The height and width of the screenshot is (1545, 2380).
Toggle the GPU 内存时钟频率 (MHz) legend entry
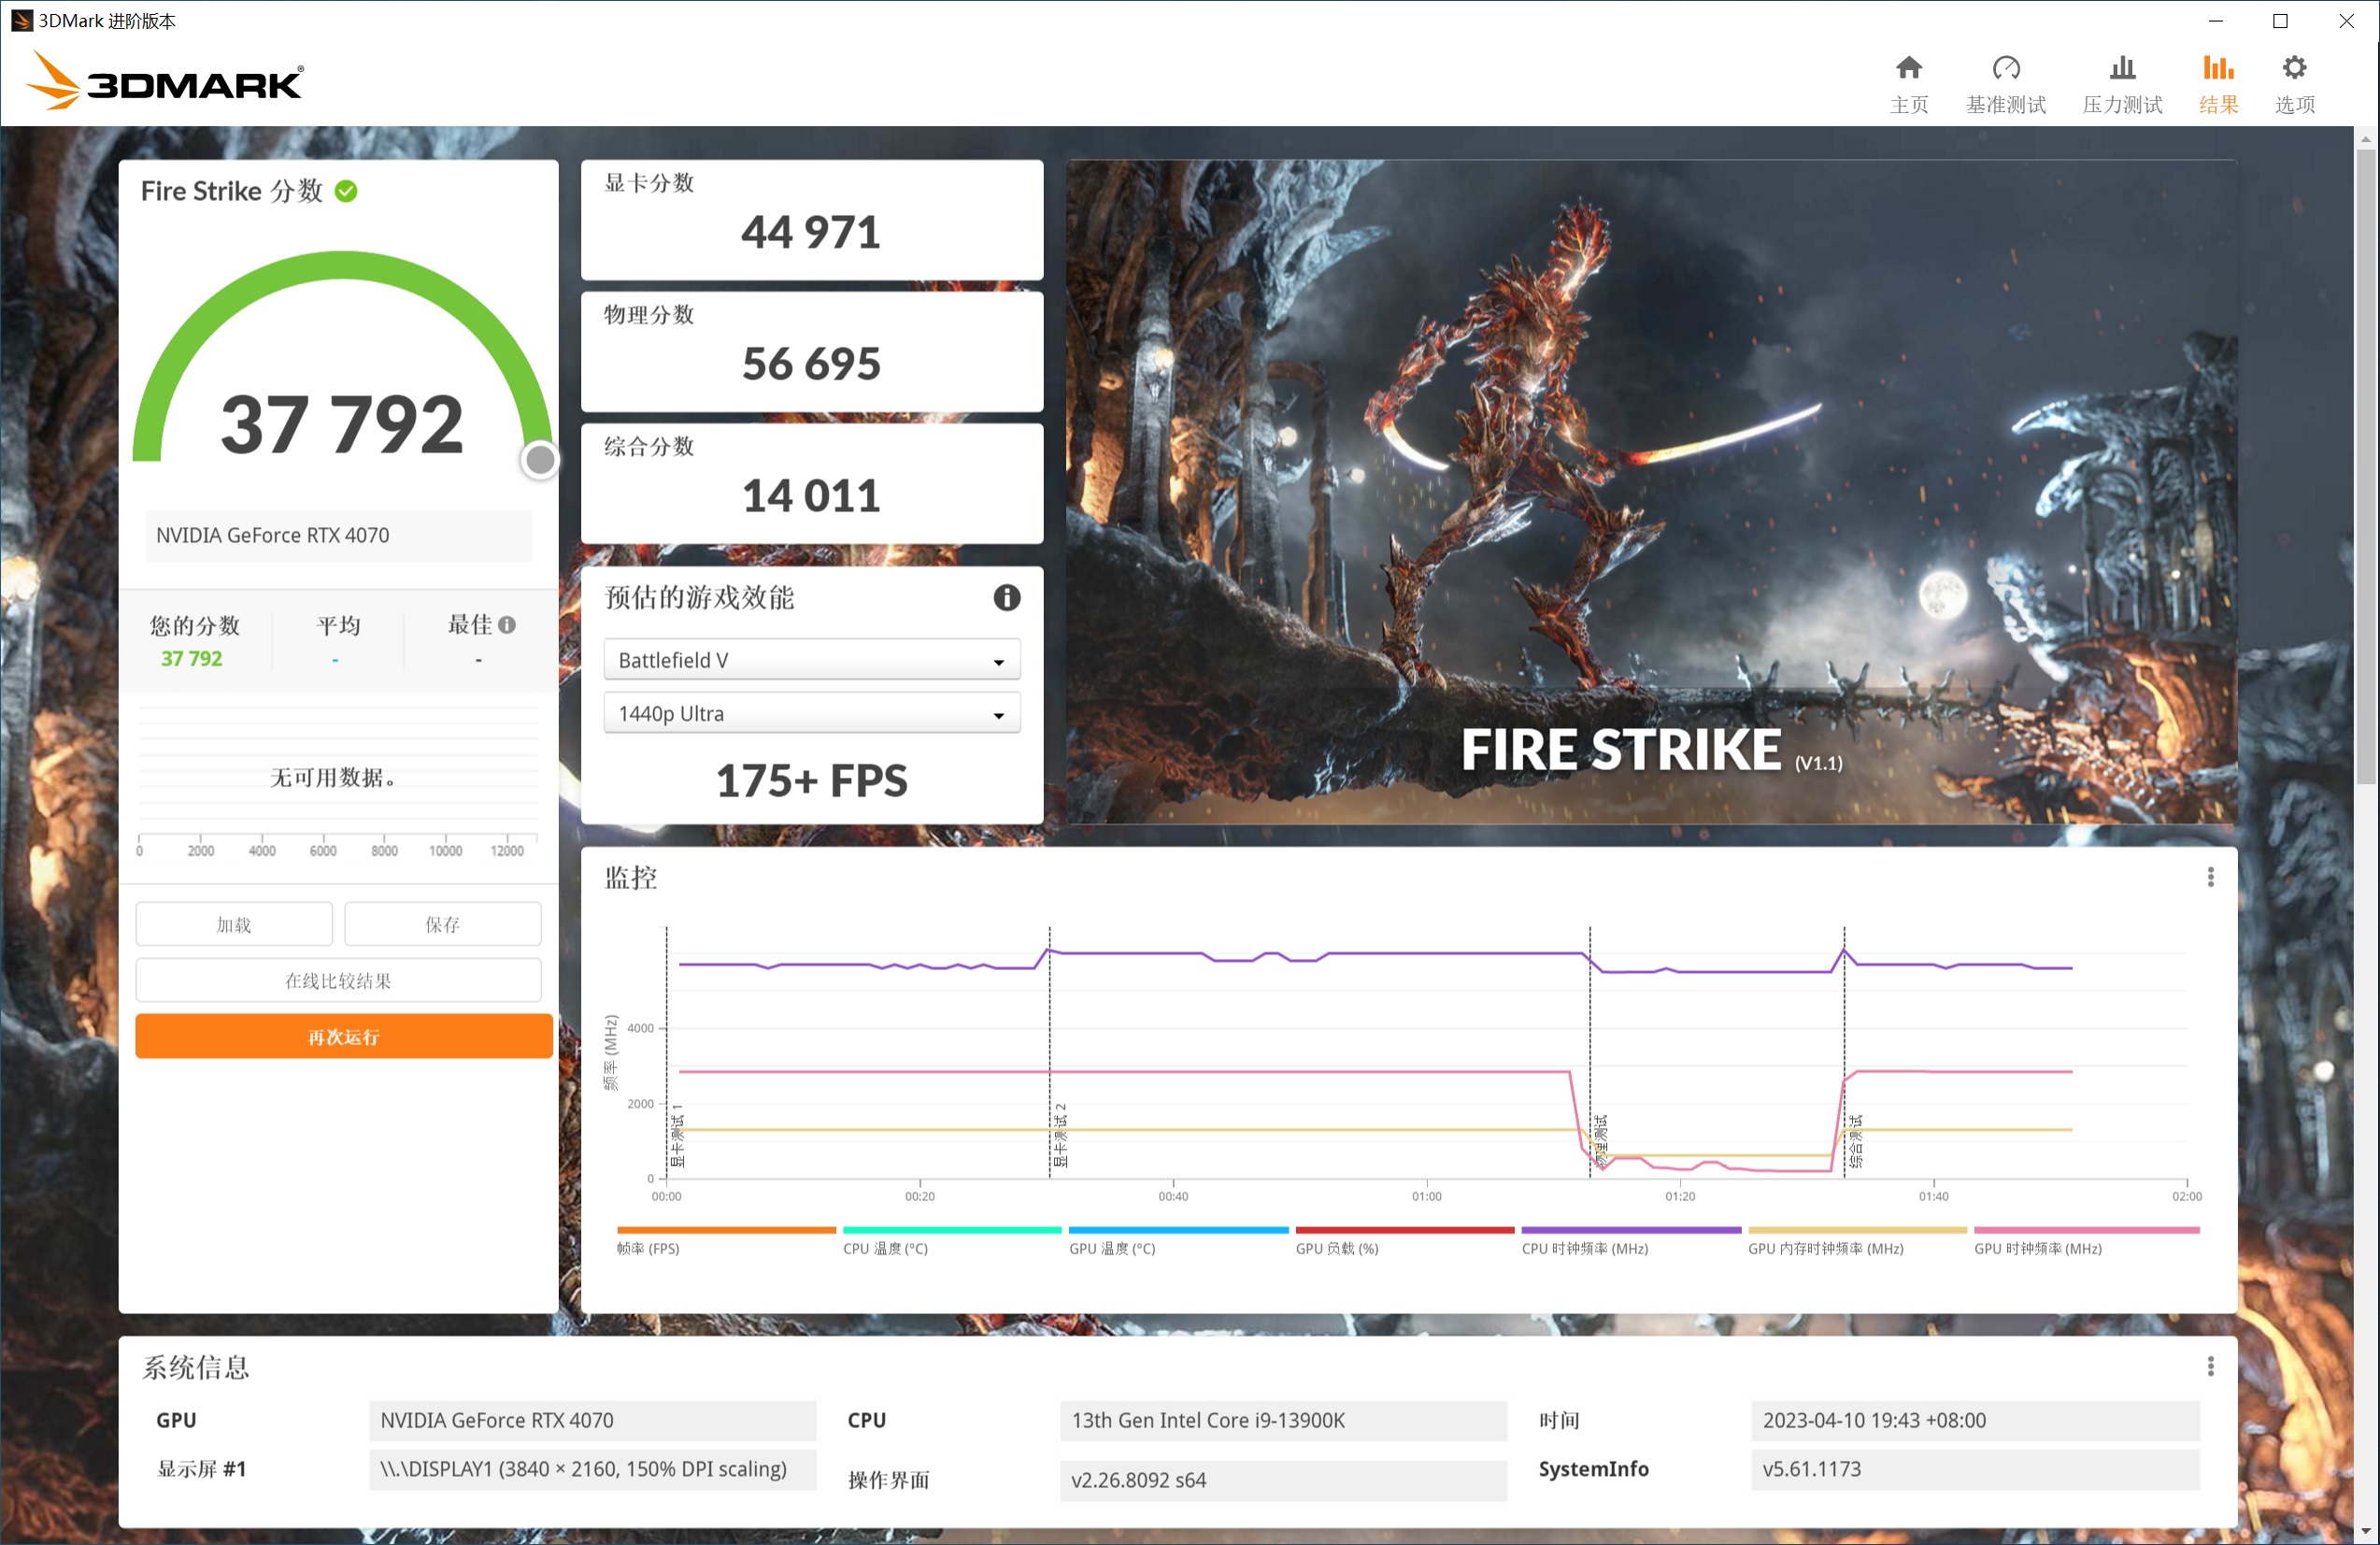[1857, 1241]
